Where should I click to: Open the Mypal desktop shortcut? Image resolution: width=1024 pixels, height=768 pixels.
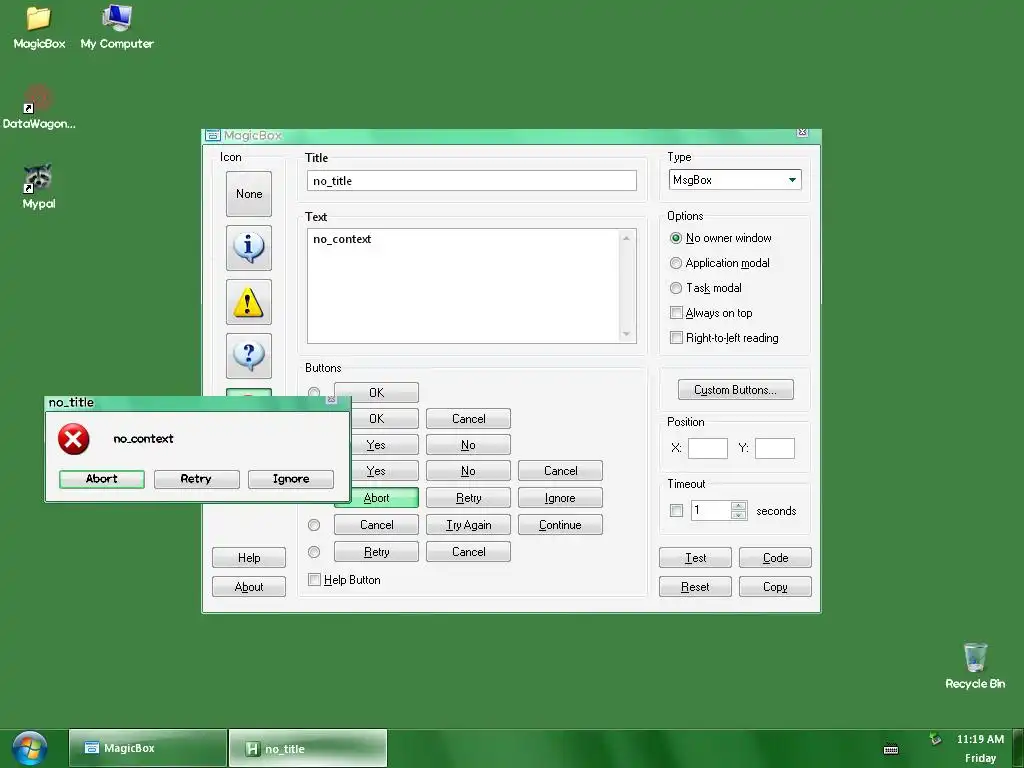click(x=39, y=187)
